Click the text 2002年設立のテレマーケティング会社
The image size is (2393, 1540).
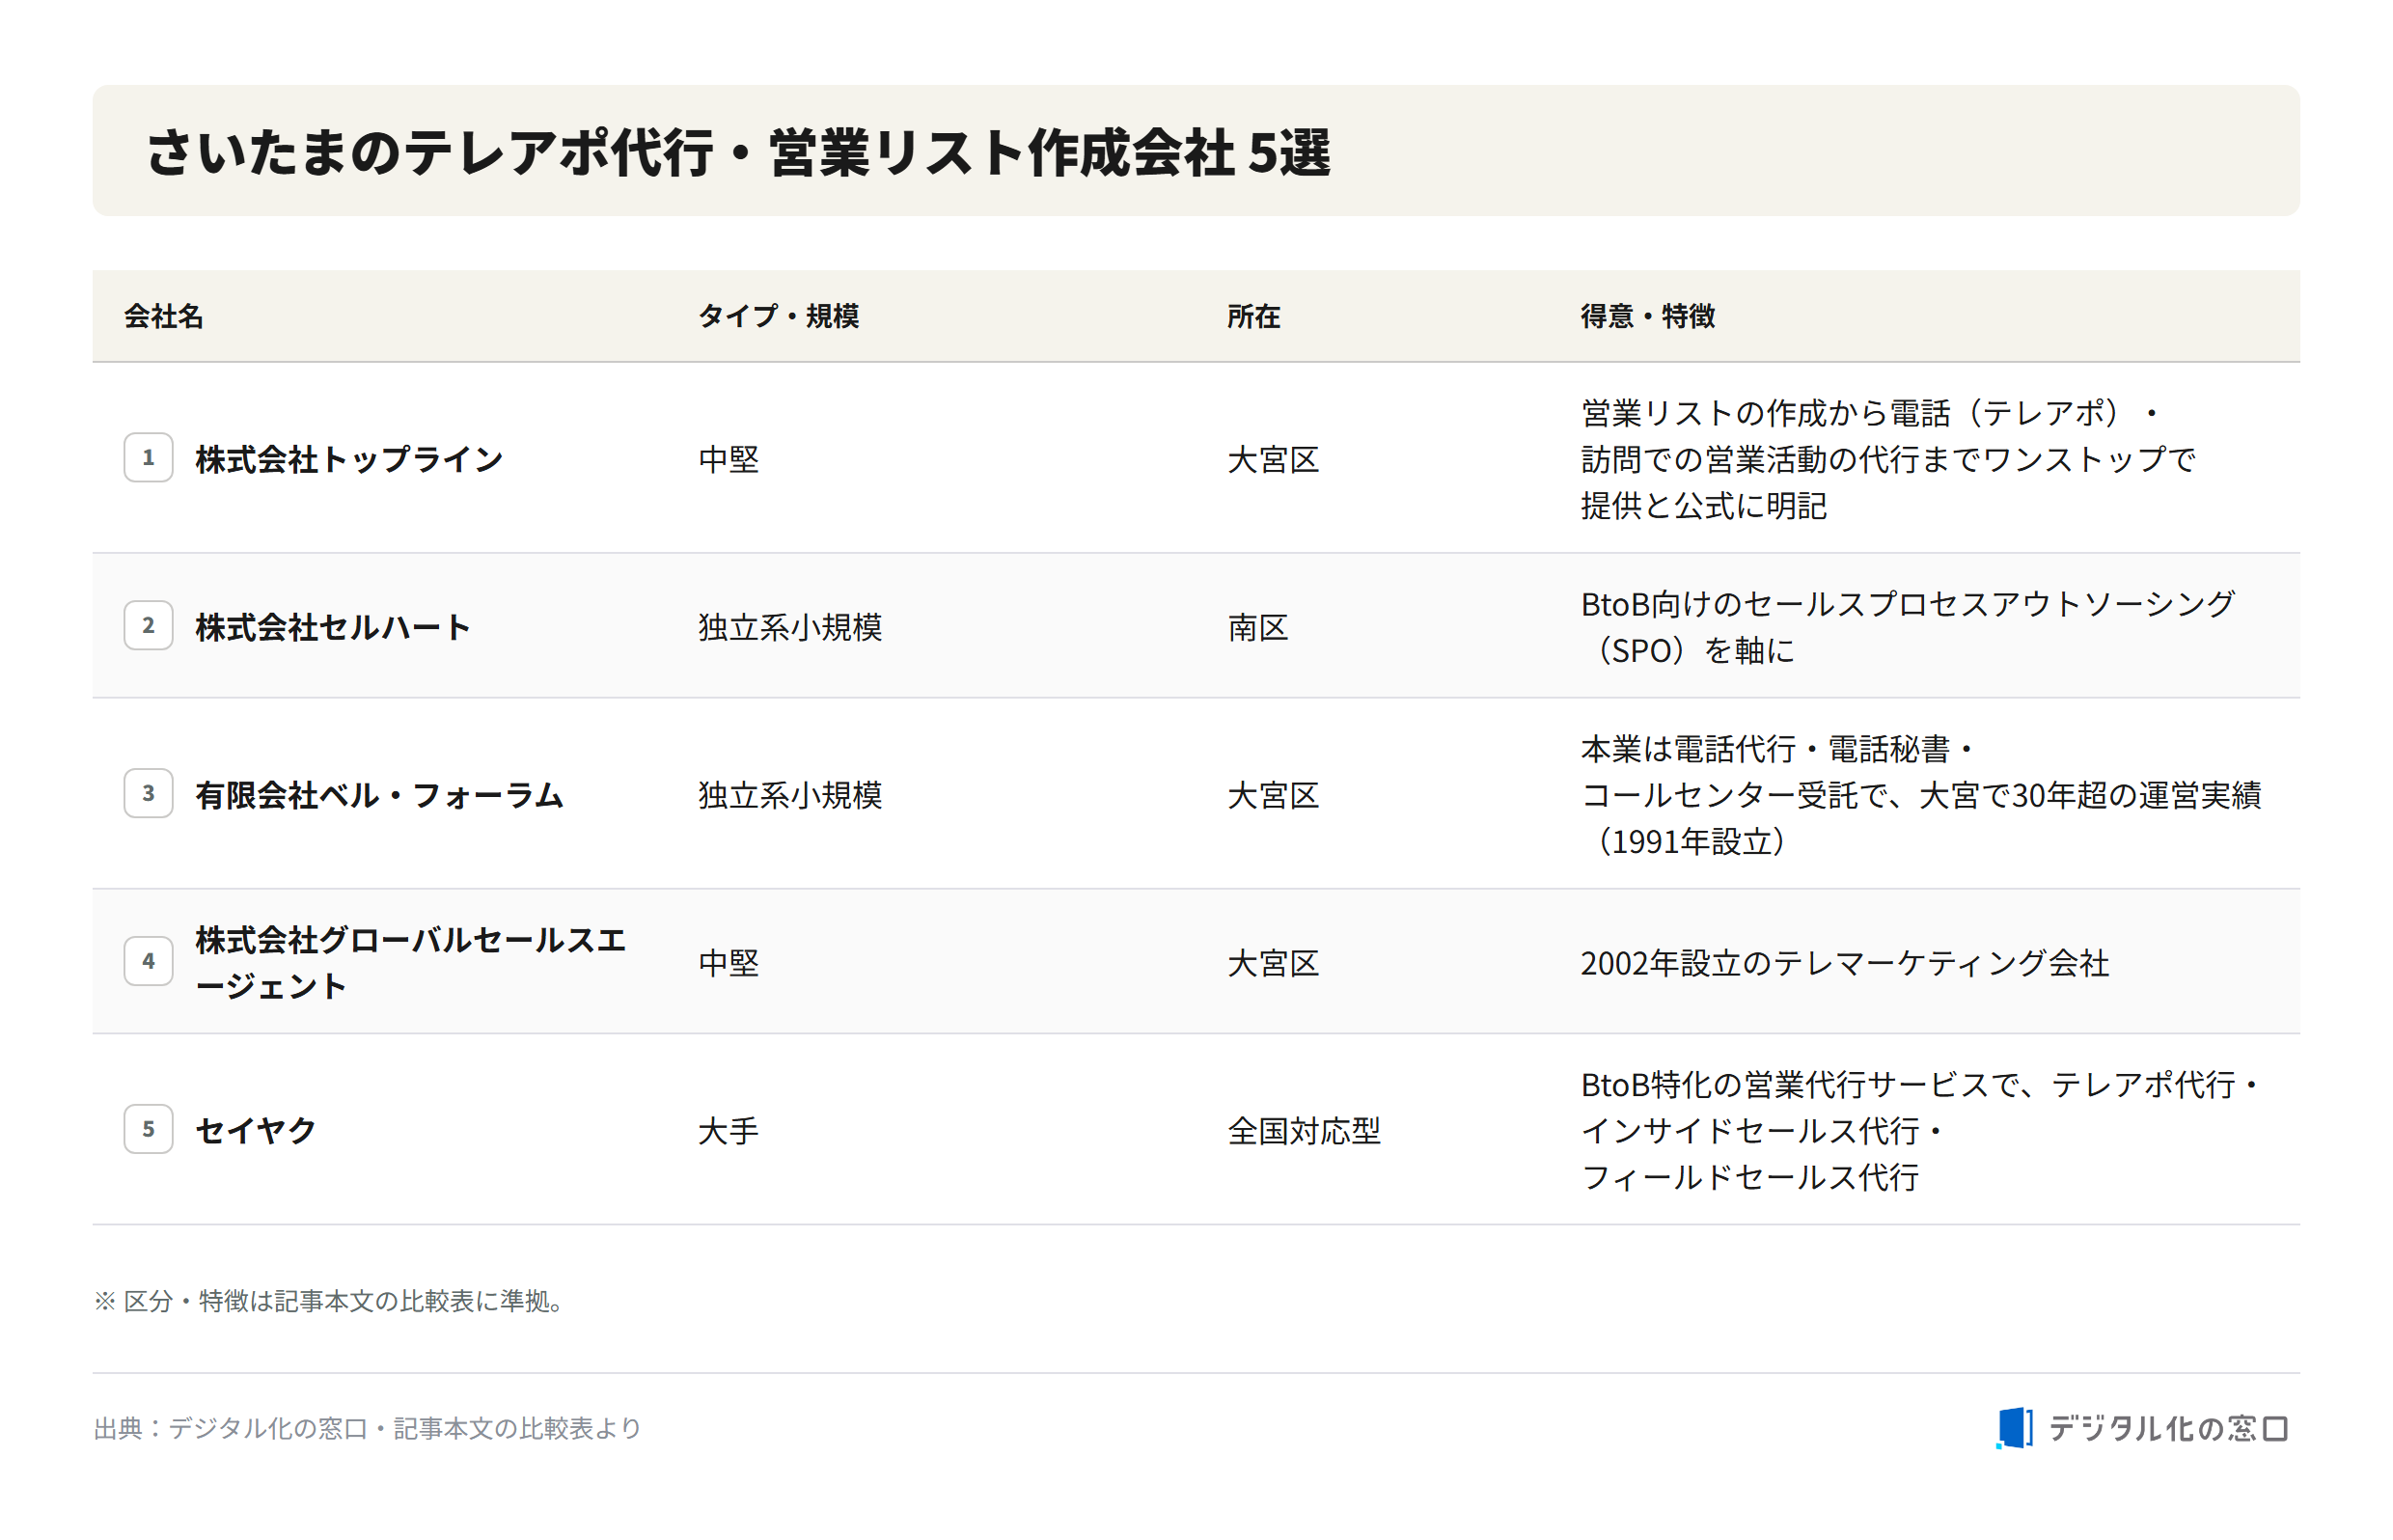(x=1845, y=963)
